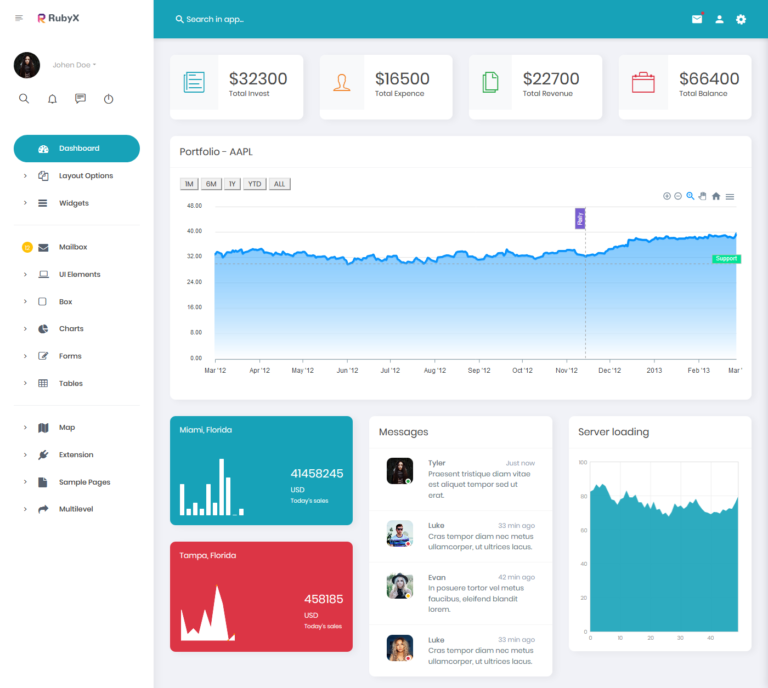Open the Layout Options menu item
768x688 pixels.
77,176
